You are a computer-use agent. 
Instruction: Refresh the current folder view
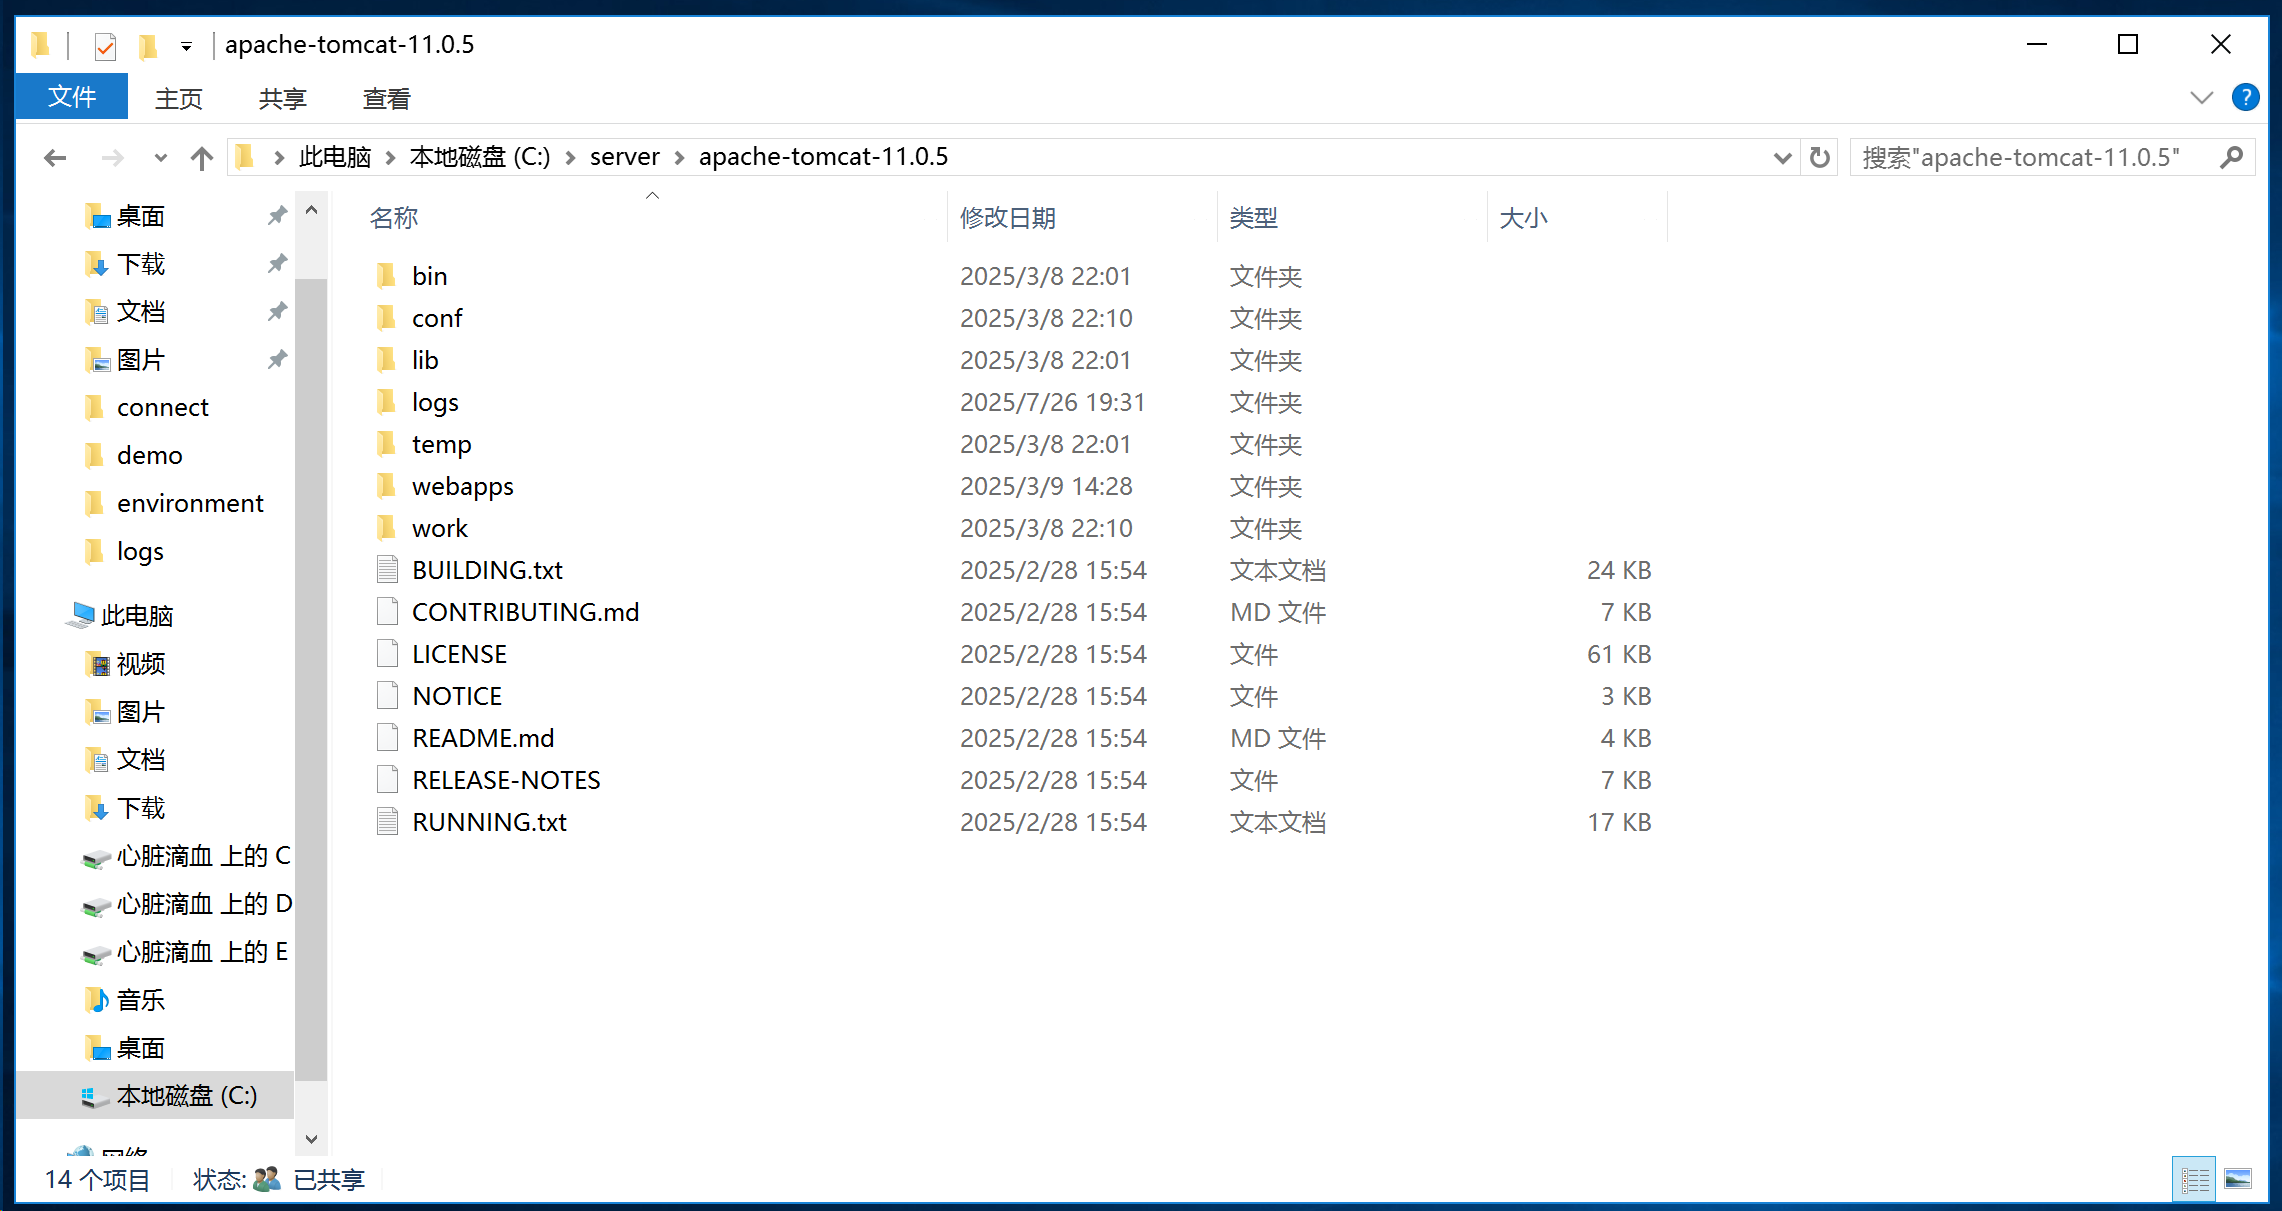(x=1820, y=158)
